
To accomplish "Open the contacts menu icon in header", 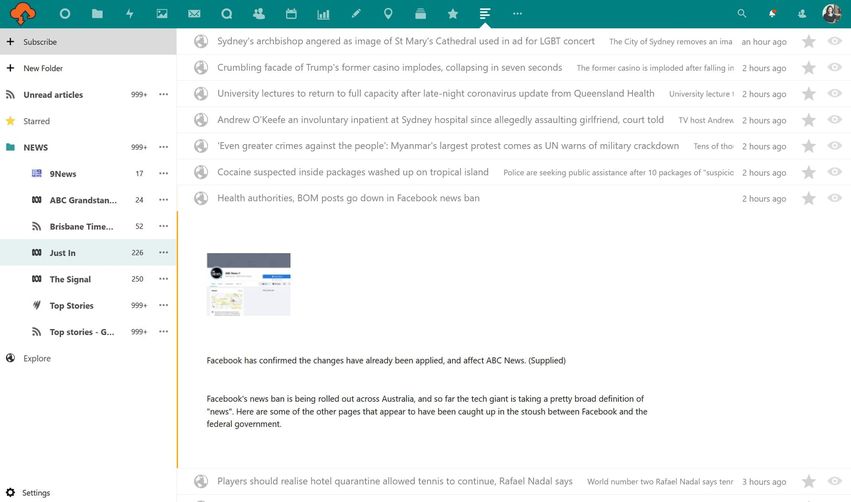I will pyautogui.click(x=802, y=14).
